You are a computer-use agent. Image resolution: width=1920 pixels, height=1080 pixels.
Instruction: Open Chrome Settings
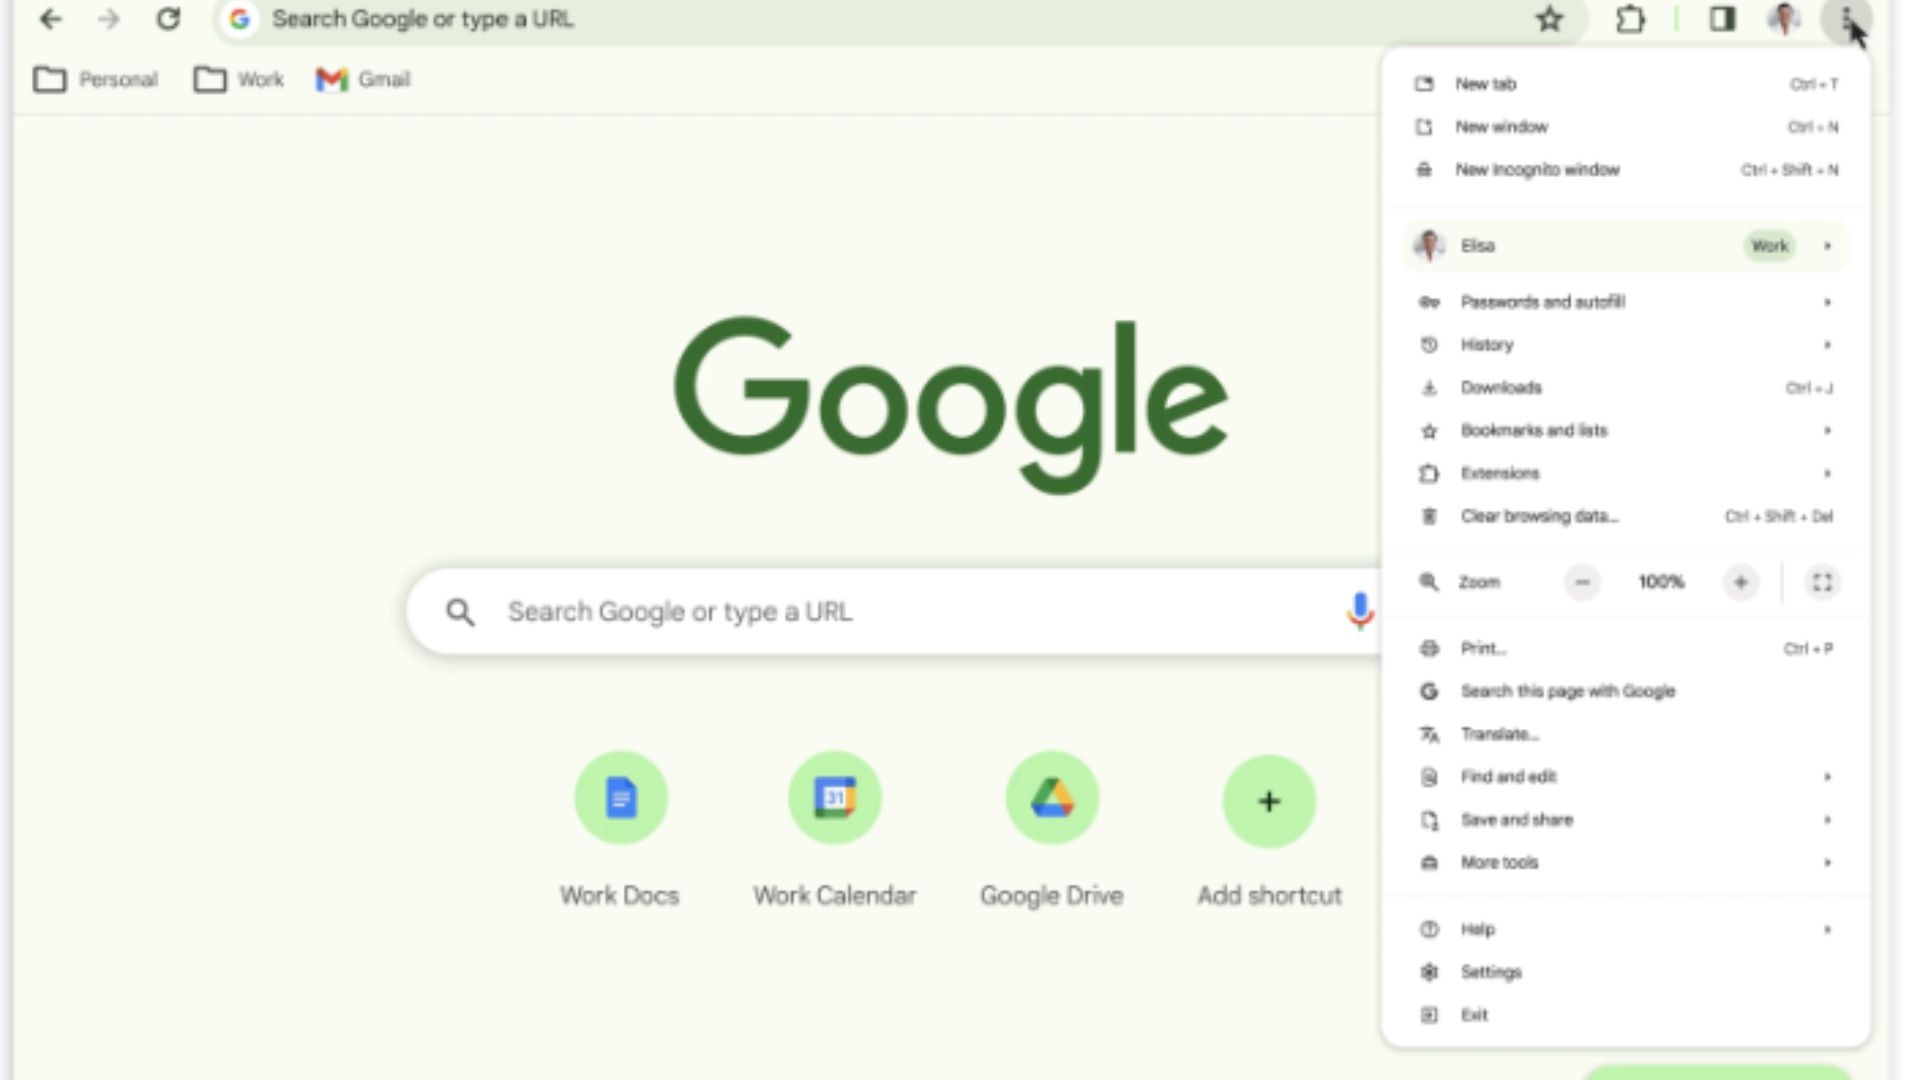[x=1491, y=972]
